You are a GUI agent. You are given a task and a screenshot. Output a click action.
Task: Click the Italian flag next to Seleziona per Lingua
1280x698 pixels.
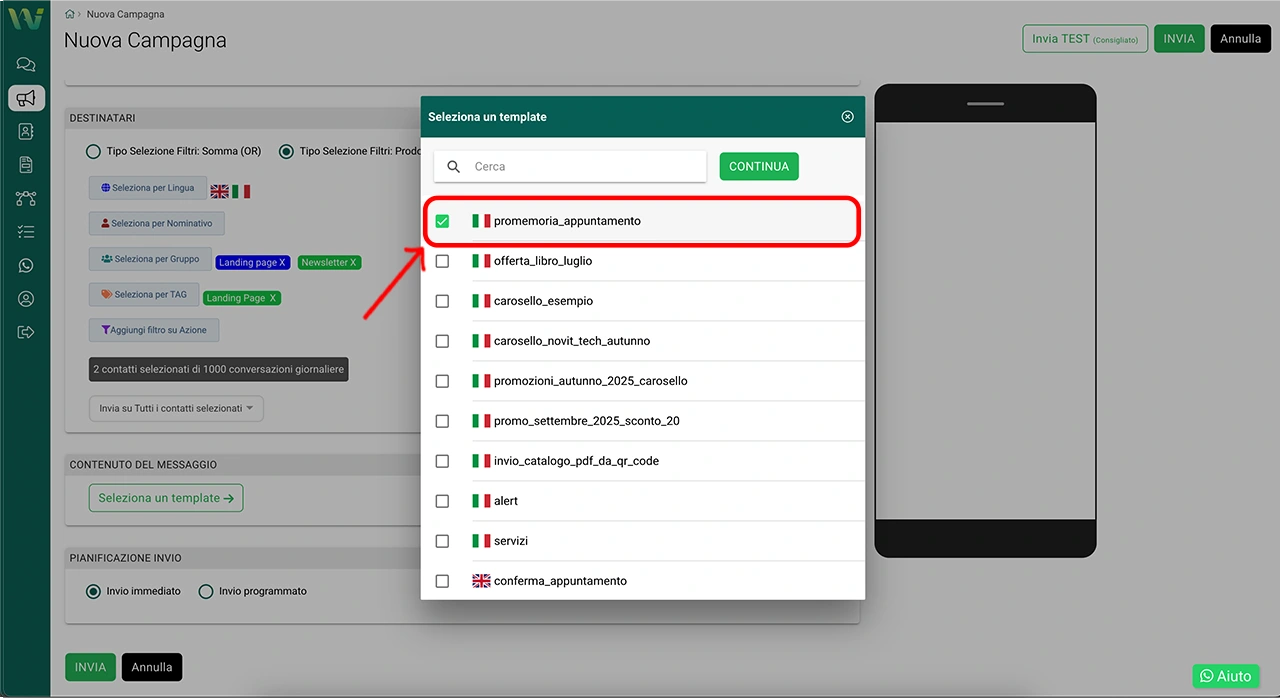(x=241, y=191)
